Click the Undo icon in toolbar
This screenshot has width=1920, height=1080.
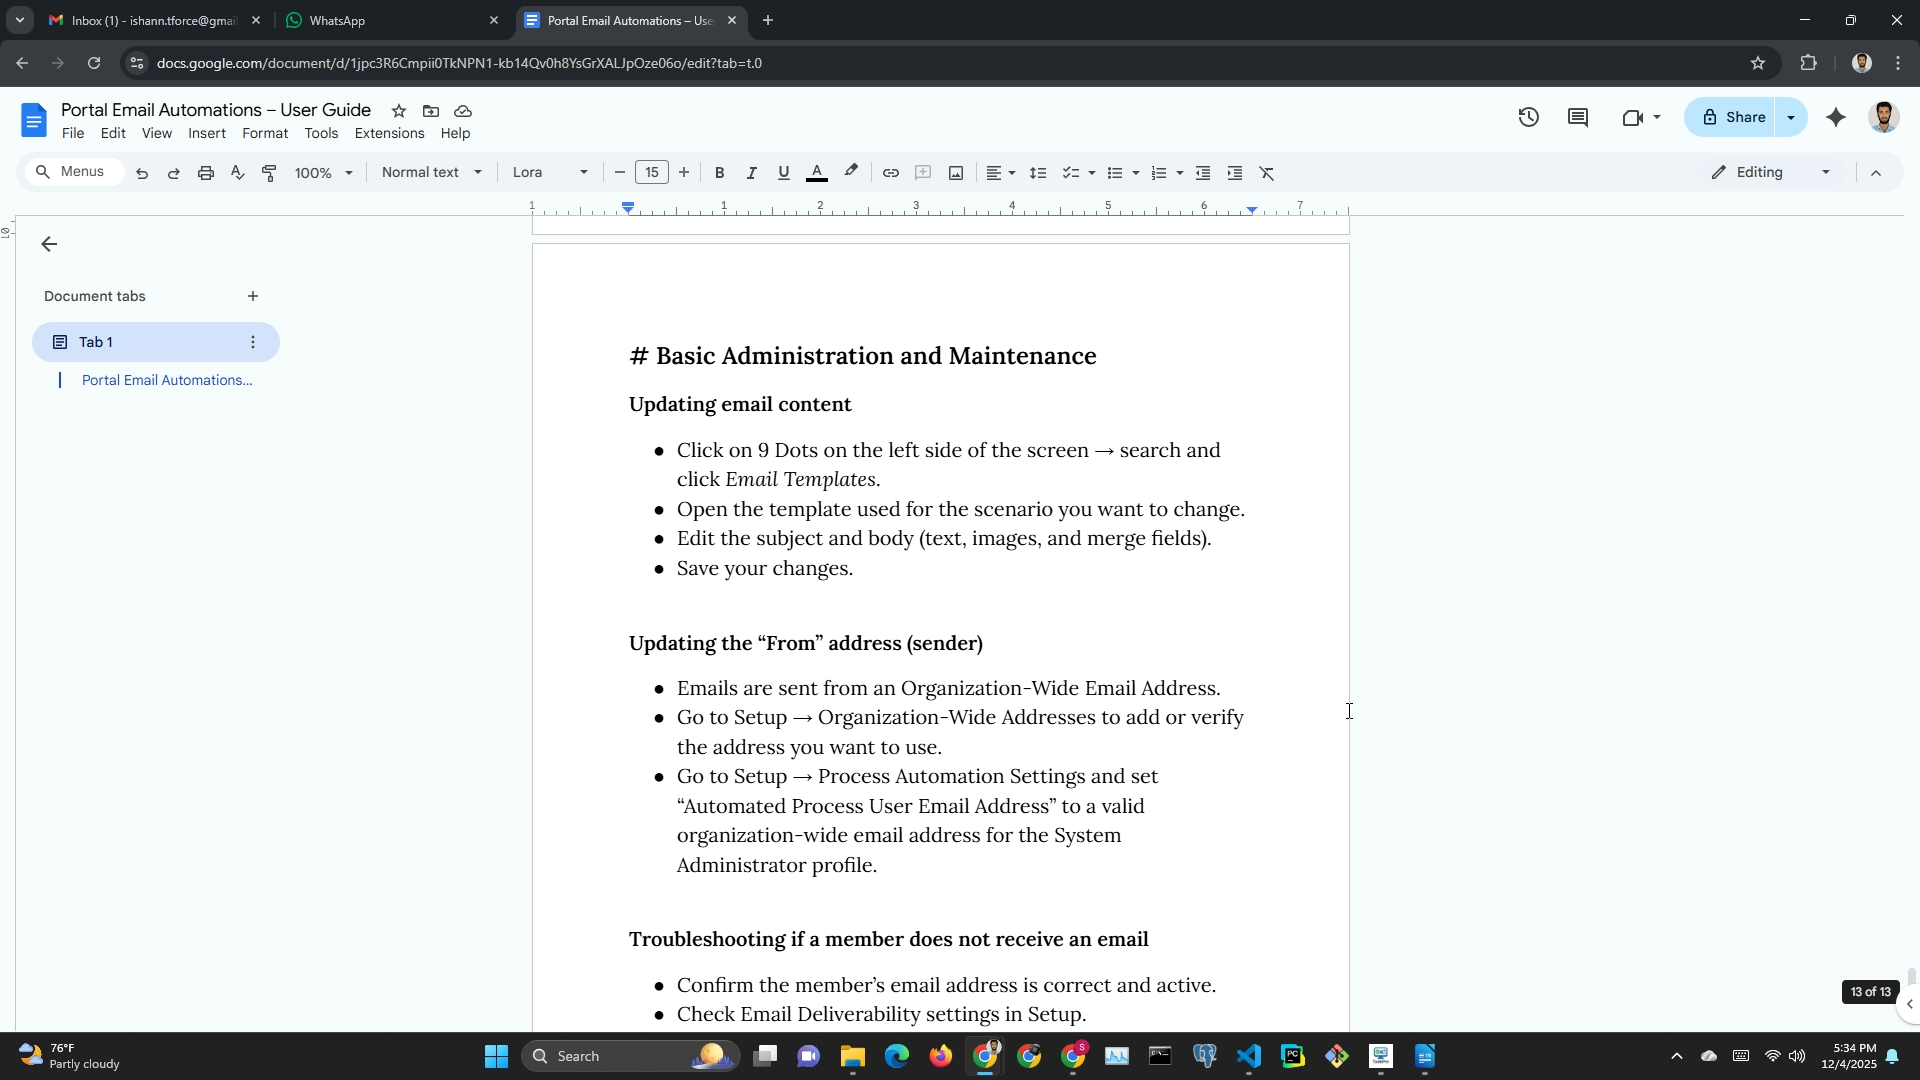click(x=142, y=173)
